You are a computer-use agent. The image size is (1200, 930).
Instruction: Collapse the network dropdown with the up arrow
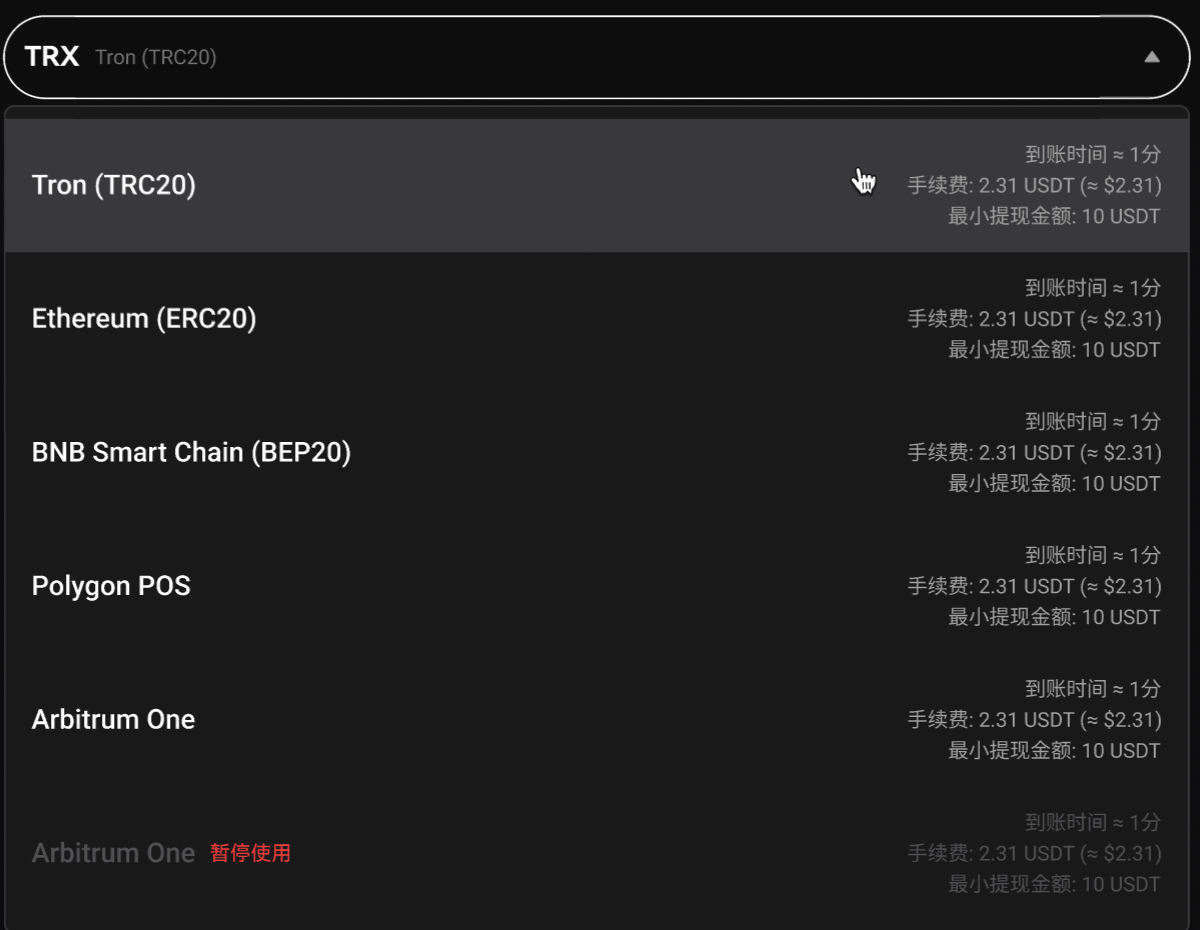(1152, 57)
